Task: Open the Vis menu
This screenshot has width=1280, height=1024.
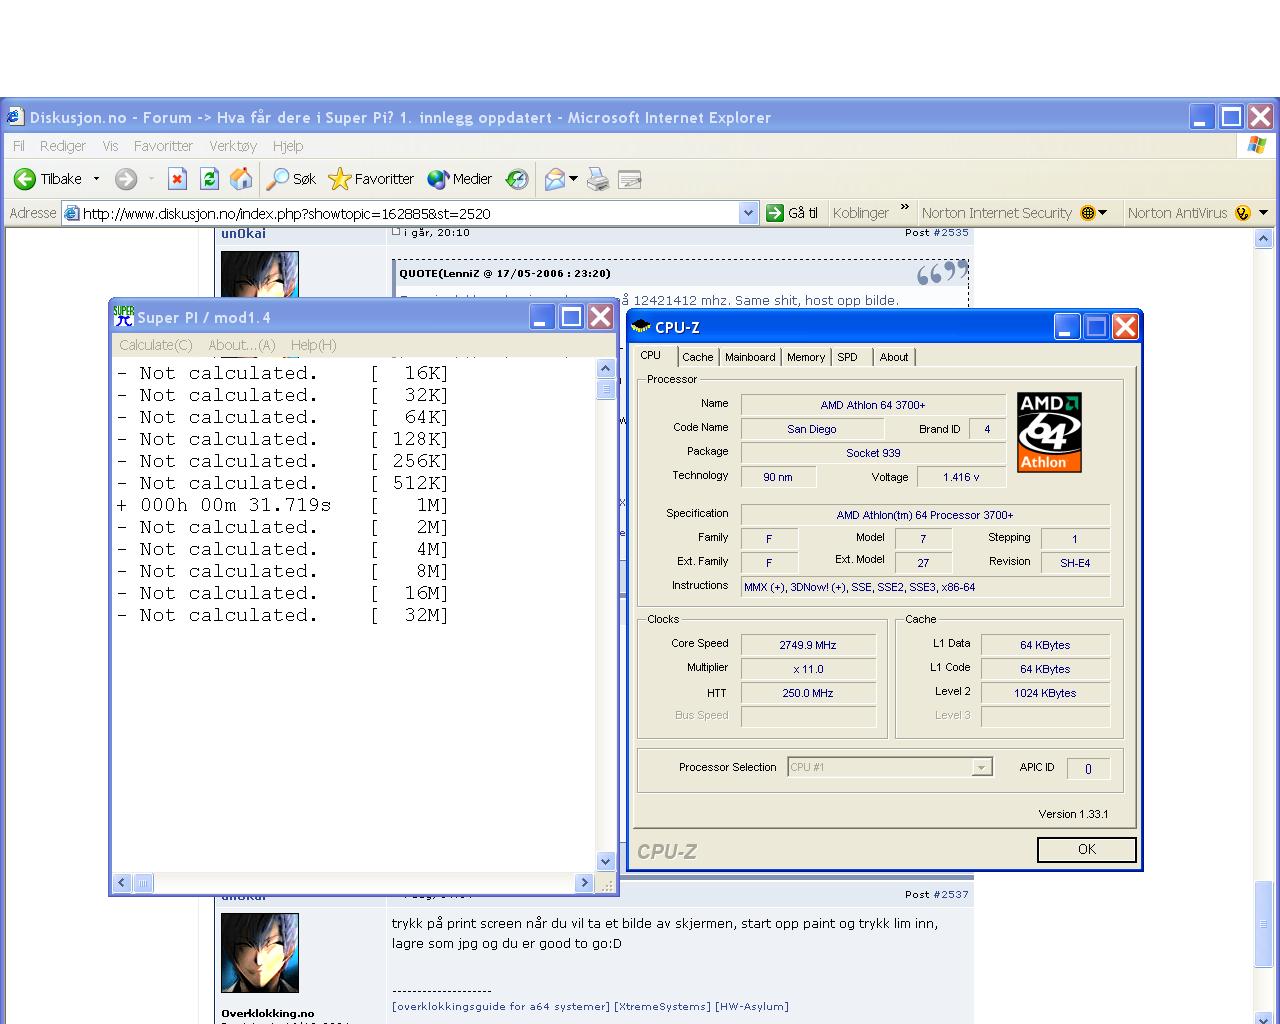Action: click(x=110, y=145)
